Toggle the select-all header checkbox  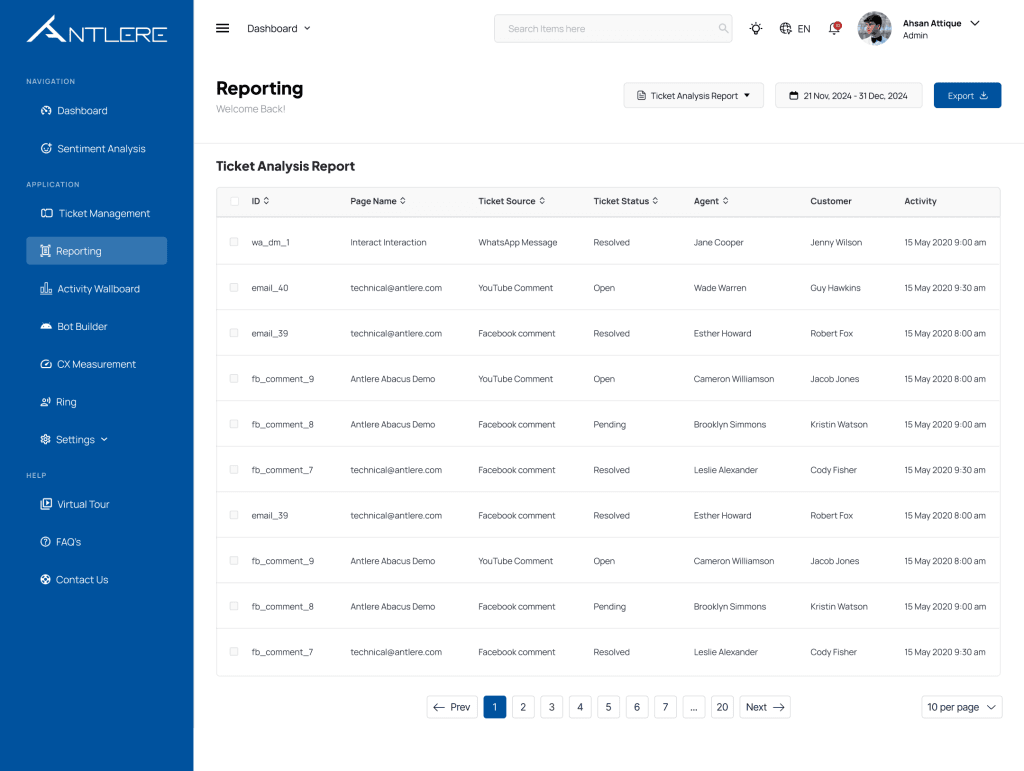coord(234,201)
